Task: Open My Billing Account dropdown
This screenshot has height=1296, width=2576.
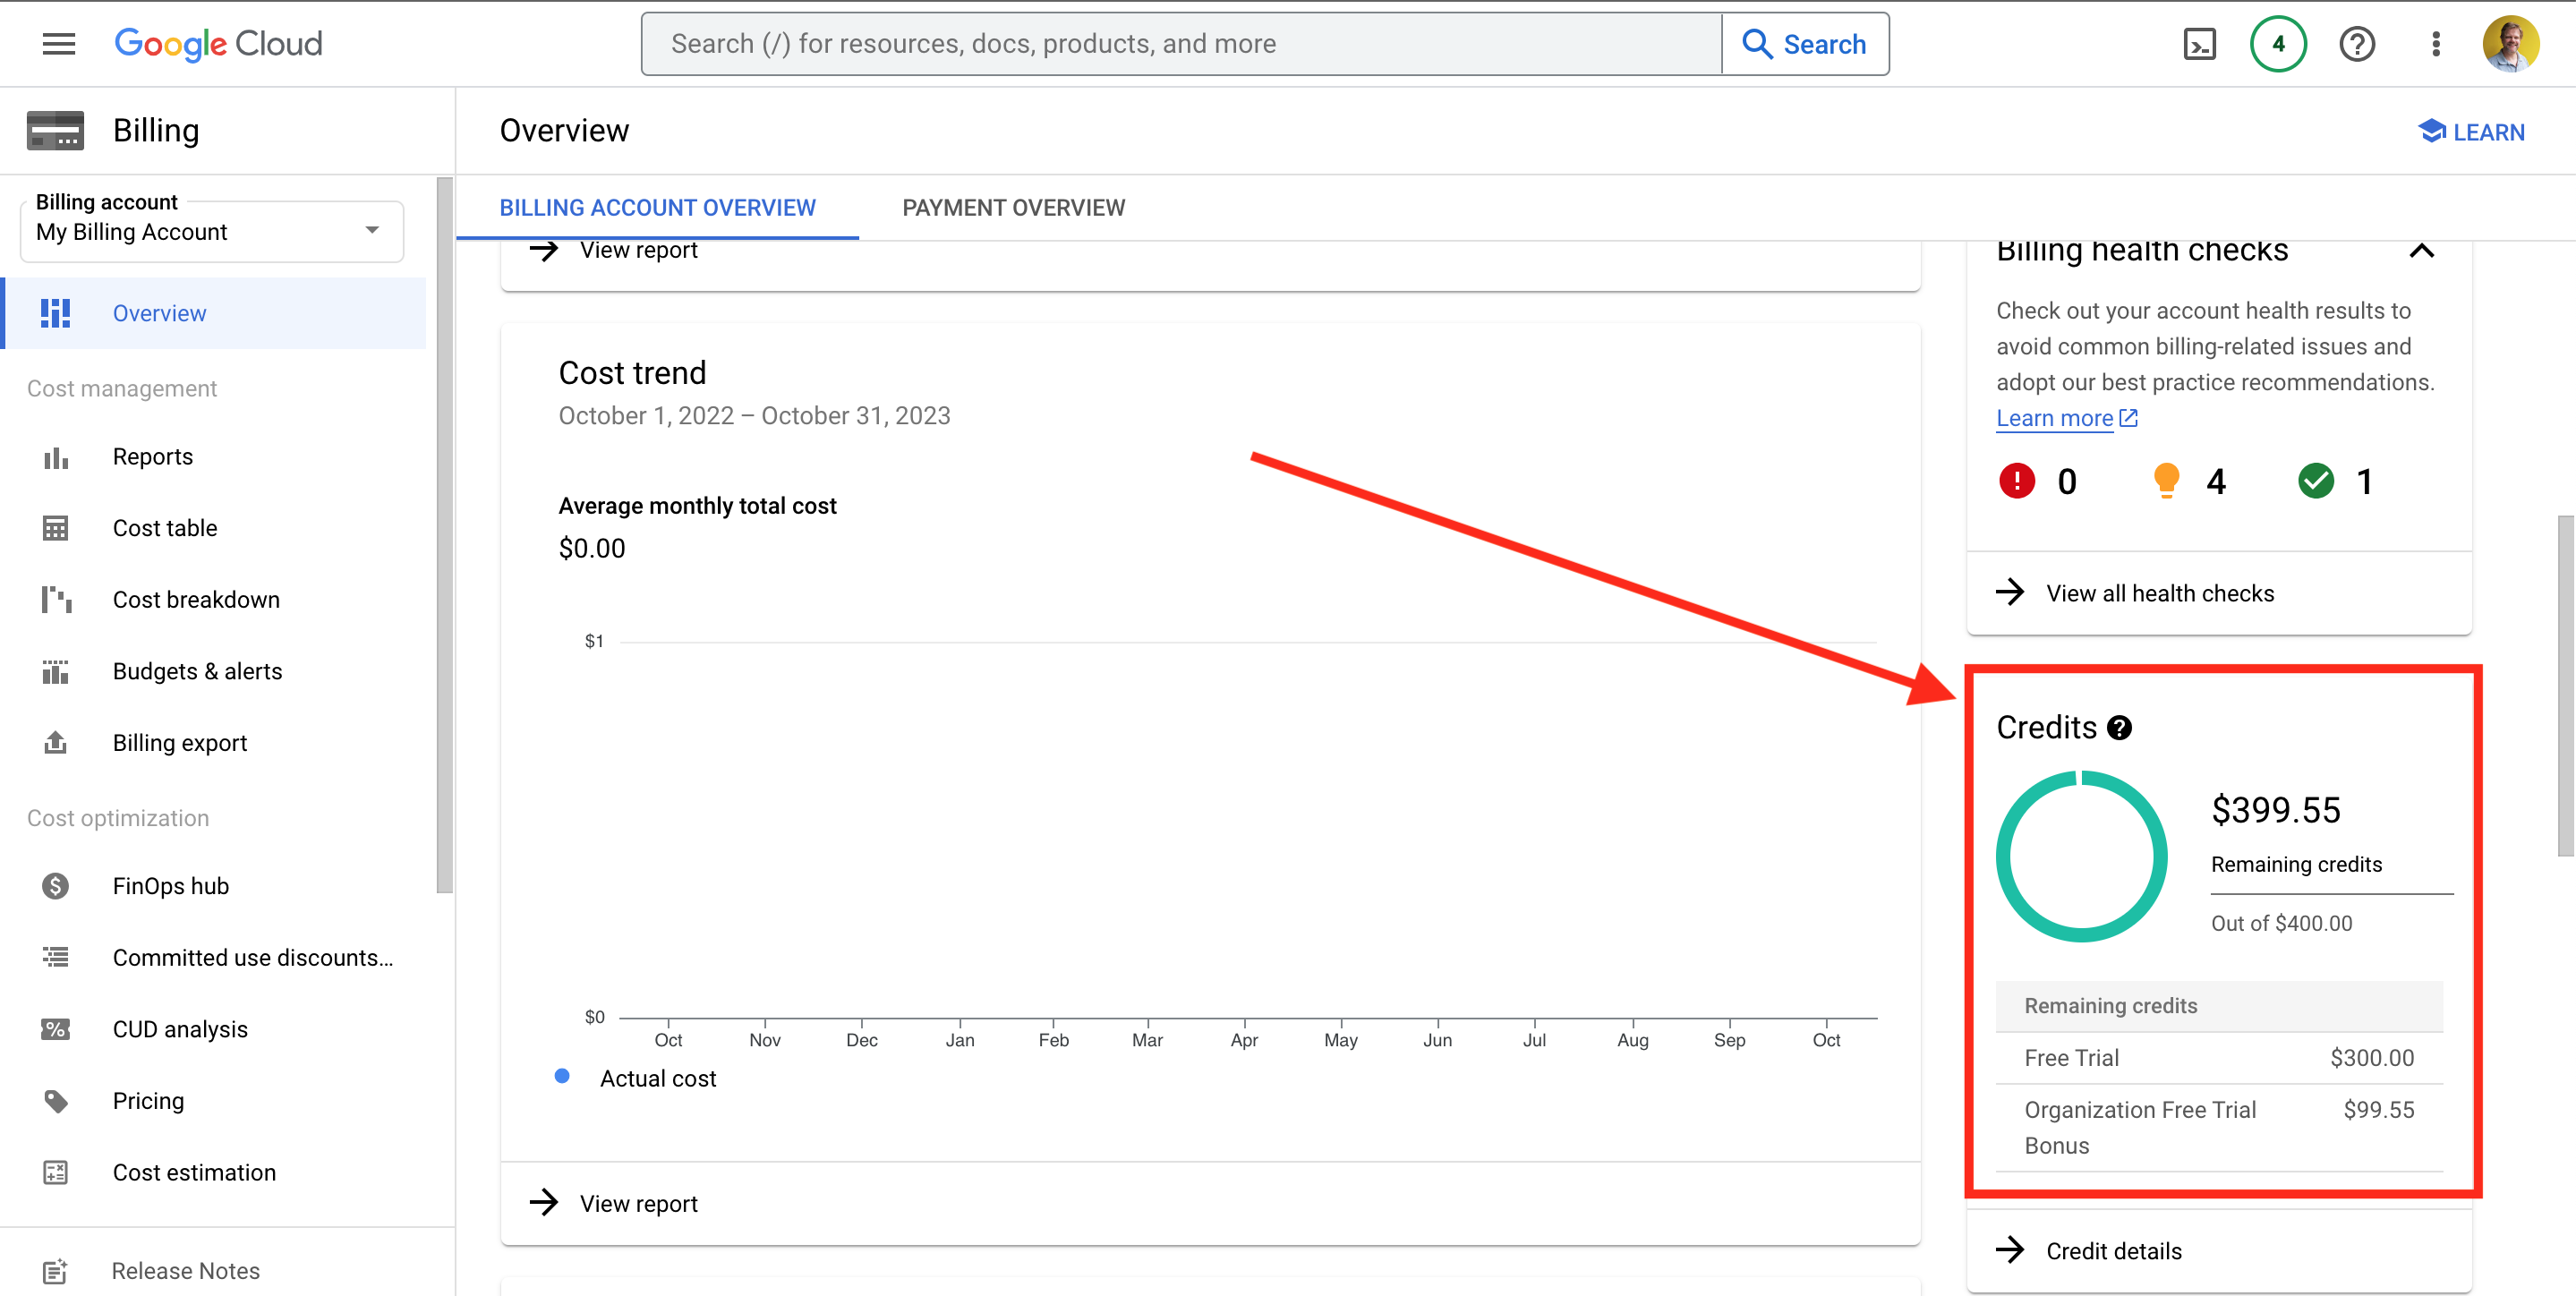Action: (x=210, y=231)
